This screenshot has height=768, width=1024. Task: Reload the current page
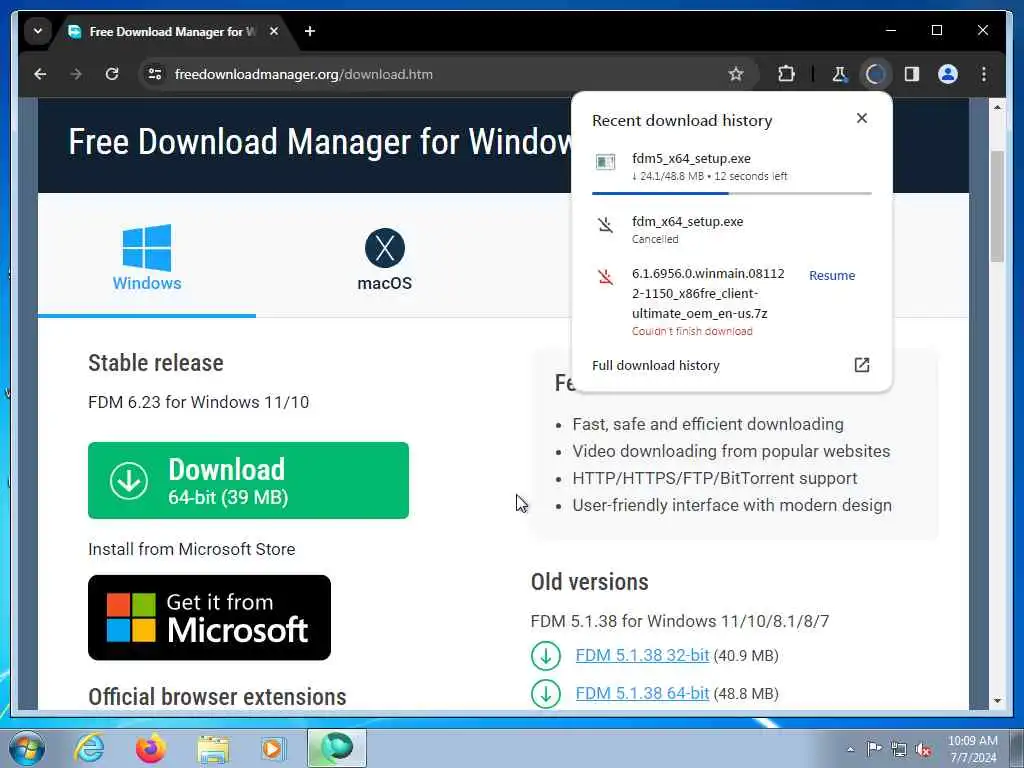point(112,74)
